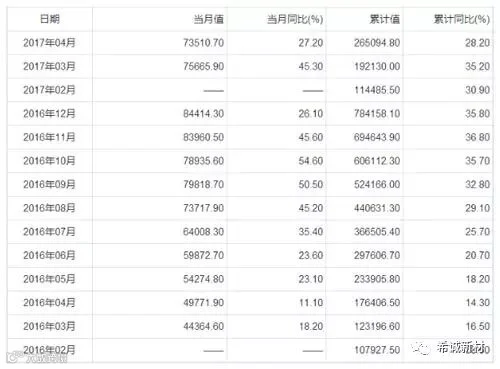The image size is (500, 369).
Task: Click cumulative growth 16.50 for 2016年03月
Action: point(478,326)
